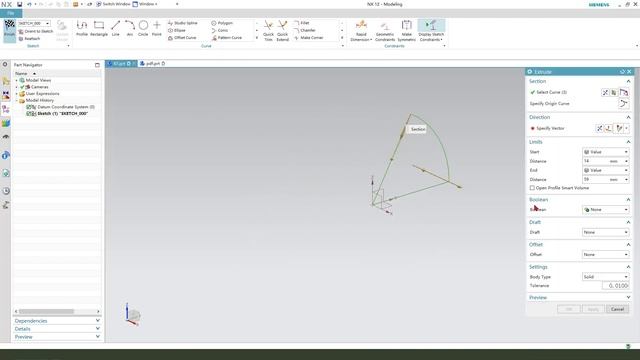This screenshot has width=640, height=360.
Task: Choose Studio Spline tool
Action: tap(182, 23)
